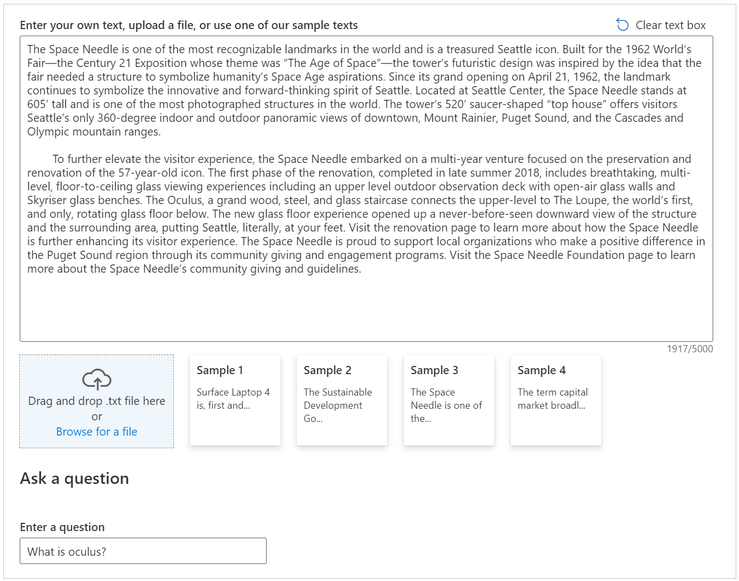The height and width of the screenshot is (581, 739).
Task: Select "The Sustainable Development" preview text
Action: click(x=337, y=399)
